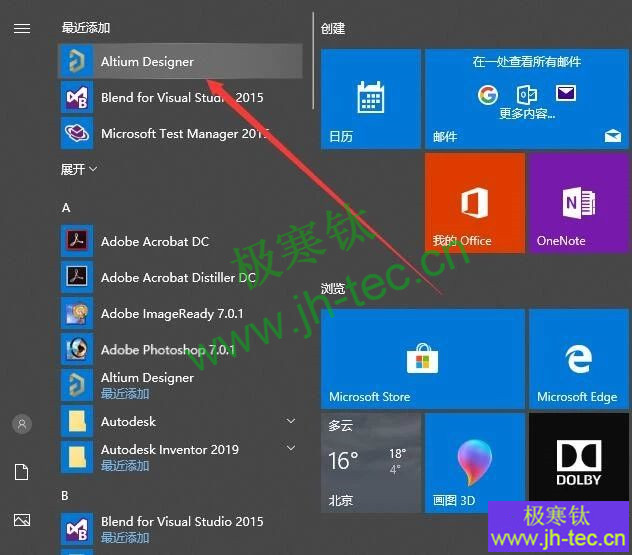
Task: Open the Pictures icon in sidebar
Action: [22, 520]
